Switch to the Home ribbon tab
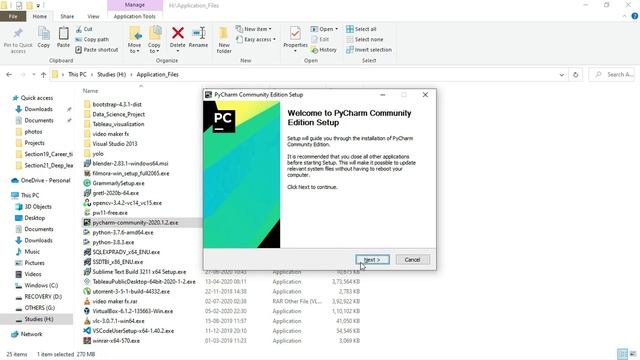 click(40, 16)
